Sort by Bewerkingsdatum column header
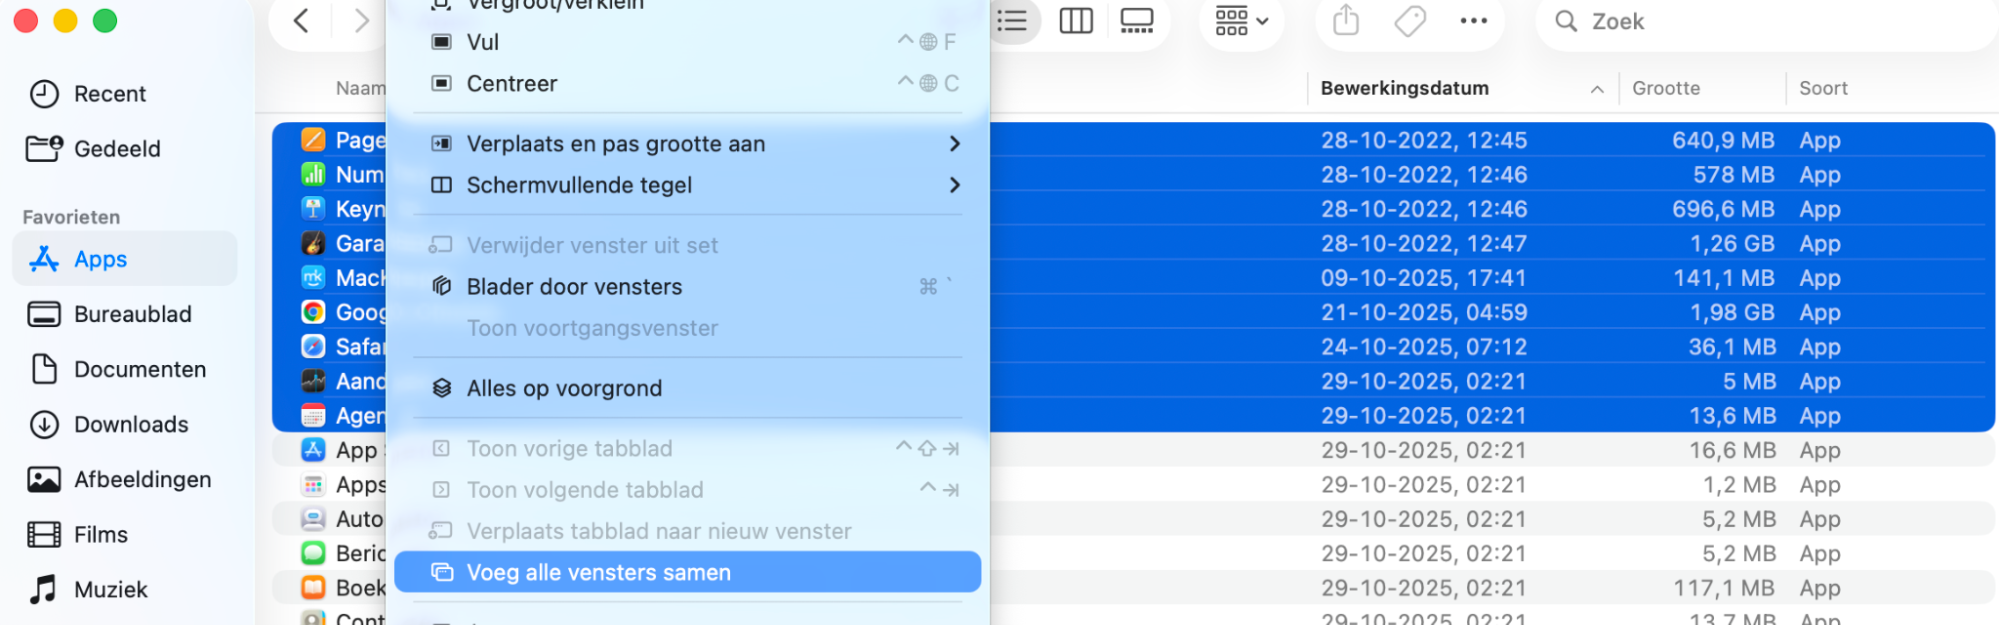This screenshot has height=625, width=1999. tap(1404, 88)
